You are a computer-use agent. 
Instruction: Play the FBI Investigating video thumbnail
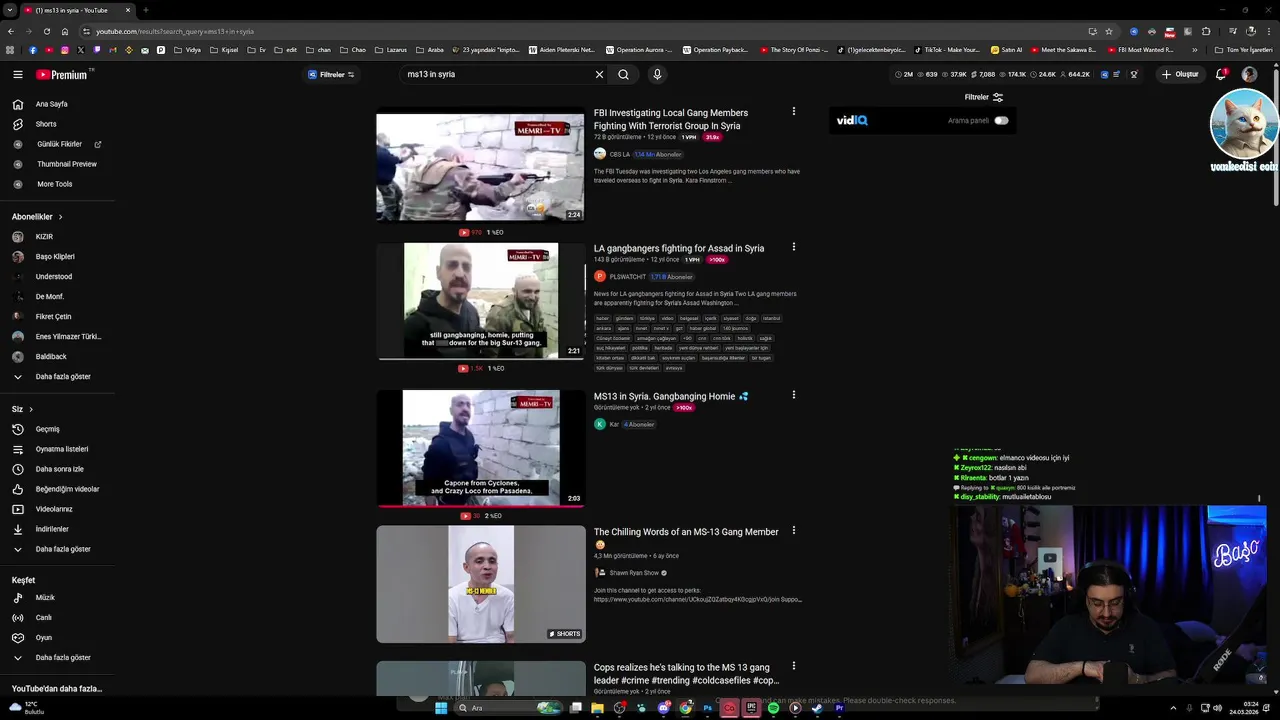pos(480,166)
